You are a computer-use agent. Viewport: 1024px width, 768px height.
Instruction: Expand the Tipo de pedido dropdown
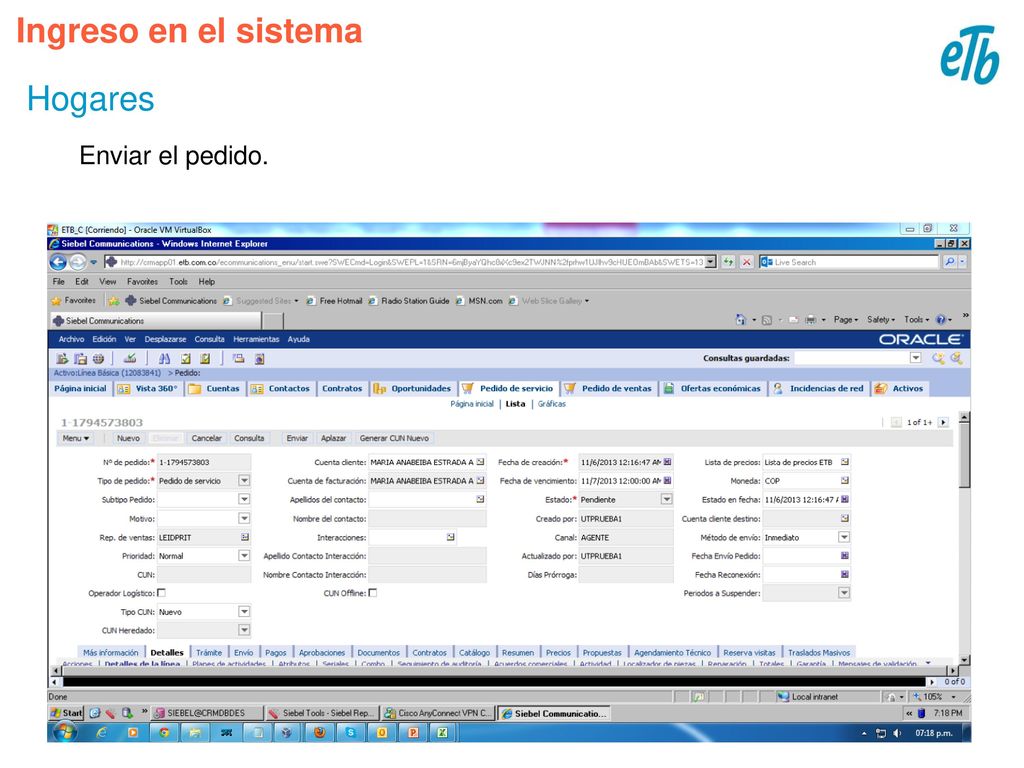(x=244, y=481)
